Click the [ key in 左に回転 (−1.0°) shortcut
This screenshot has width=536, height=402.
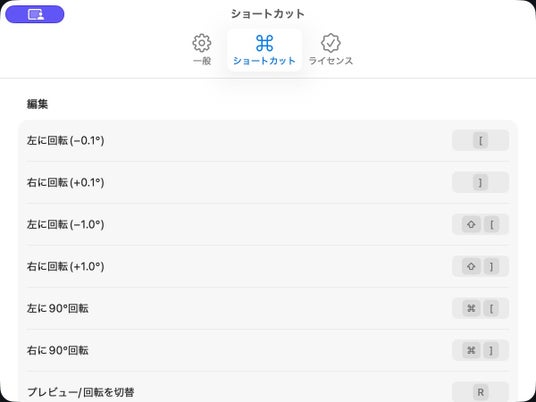coord(492,225)
